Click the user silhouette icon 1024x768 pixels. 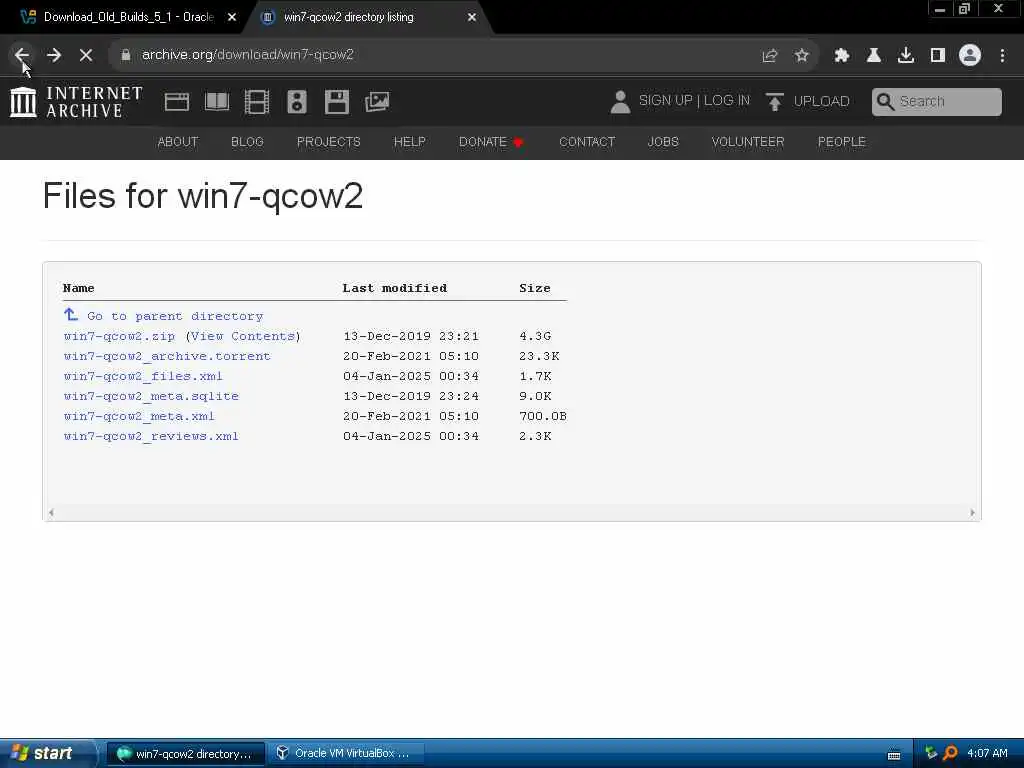pos(620,102)
